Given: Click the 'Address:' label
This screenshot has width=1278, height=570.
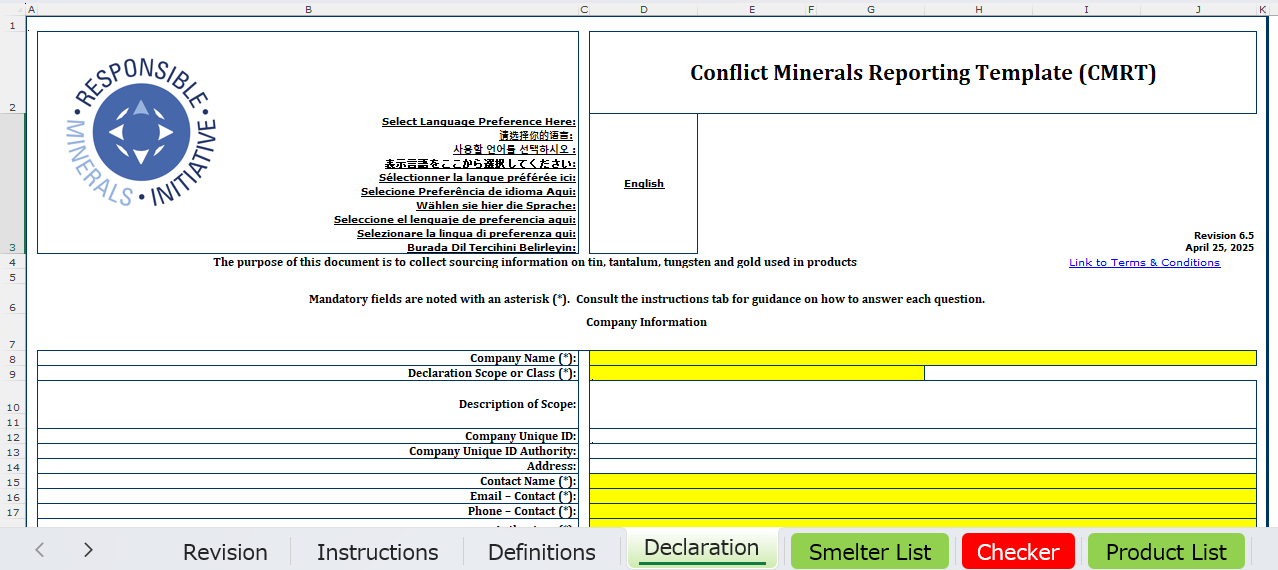Looking at the screenshot, I should tap(551, 466).
